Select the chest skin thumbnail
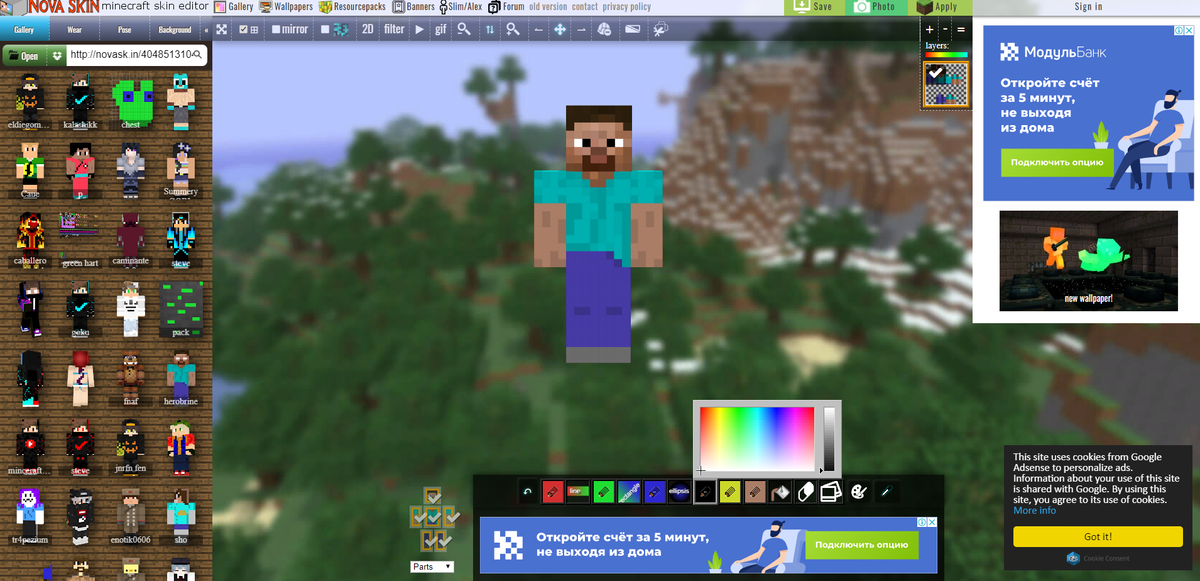Viewport: 1200px width, 581px height. (131, 102)
